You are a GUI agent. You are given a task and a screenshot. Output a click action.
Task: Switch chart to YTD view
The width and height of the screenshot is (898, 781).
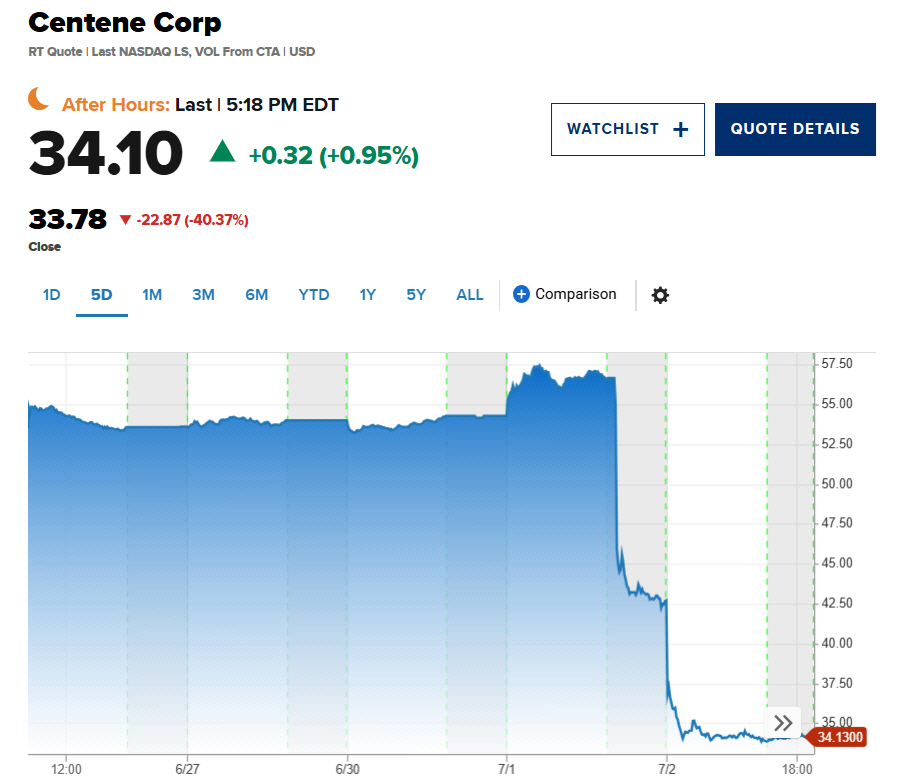pyautogui.click(x=314, y=295)
